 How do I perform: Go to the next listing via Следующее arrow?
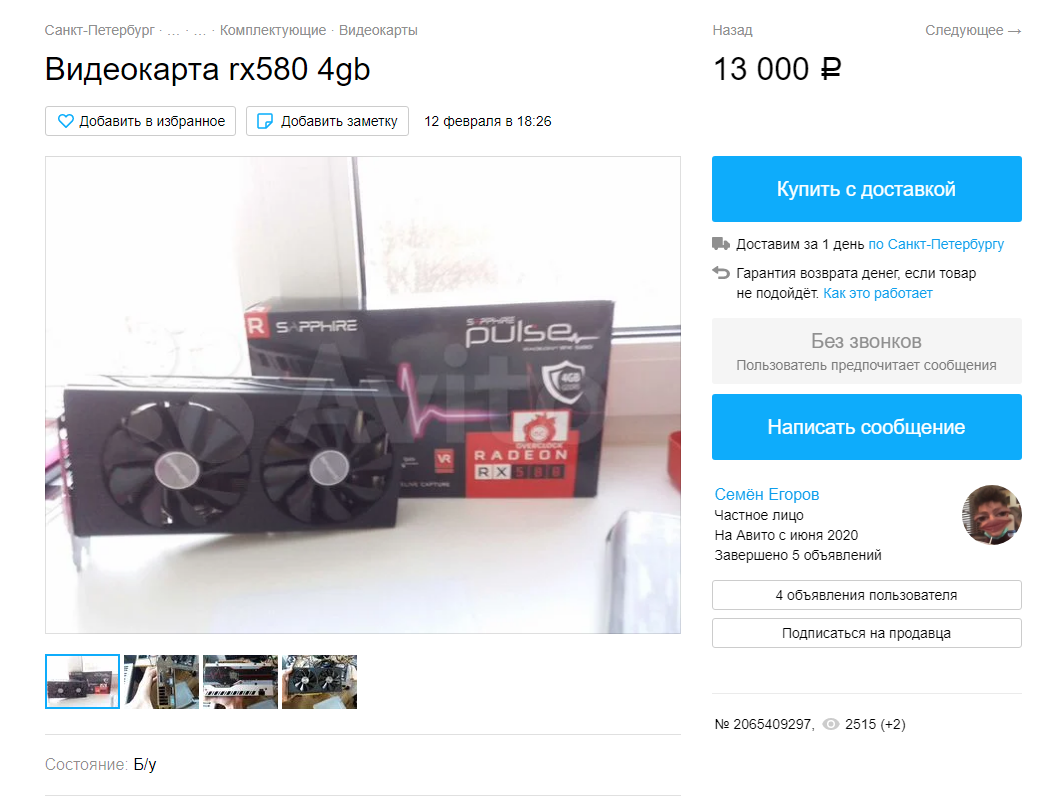(x=973, y=30)
